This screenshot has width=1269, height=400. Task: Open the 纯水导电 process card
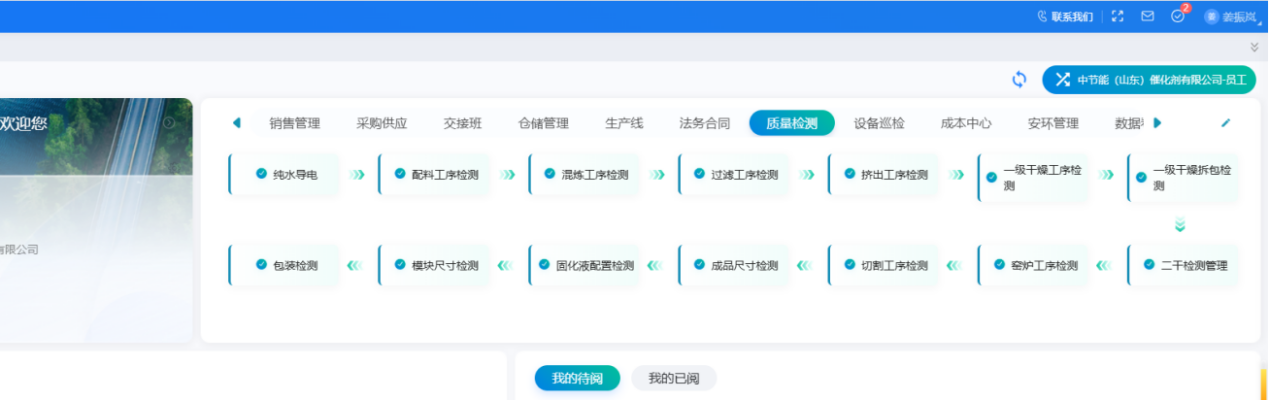(286, 174)
